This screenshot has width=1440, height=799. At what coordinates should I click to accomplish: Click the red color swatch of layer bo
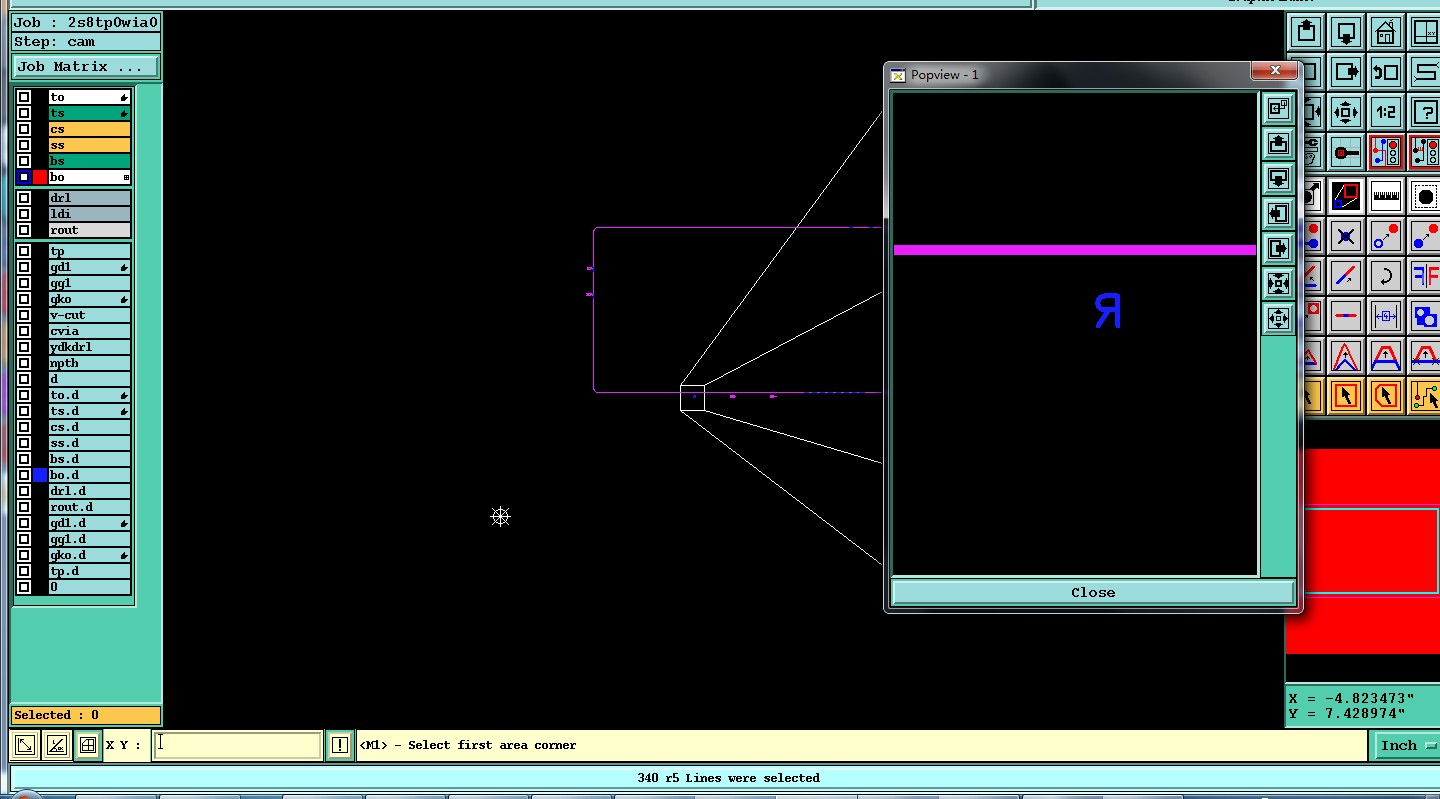pos(40,177)
